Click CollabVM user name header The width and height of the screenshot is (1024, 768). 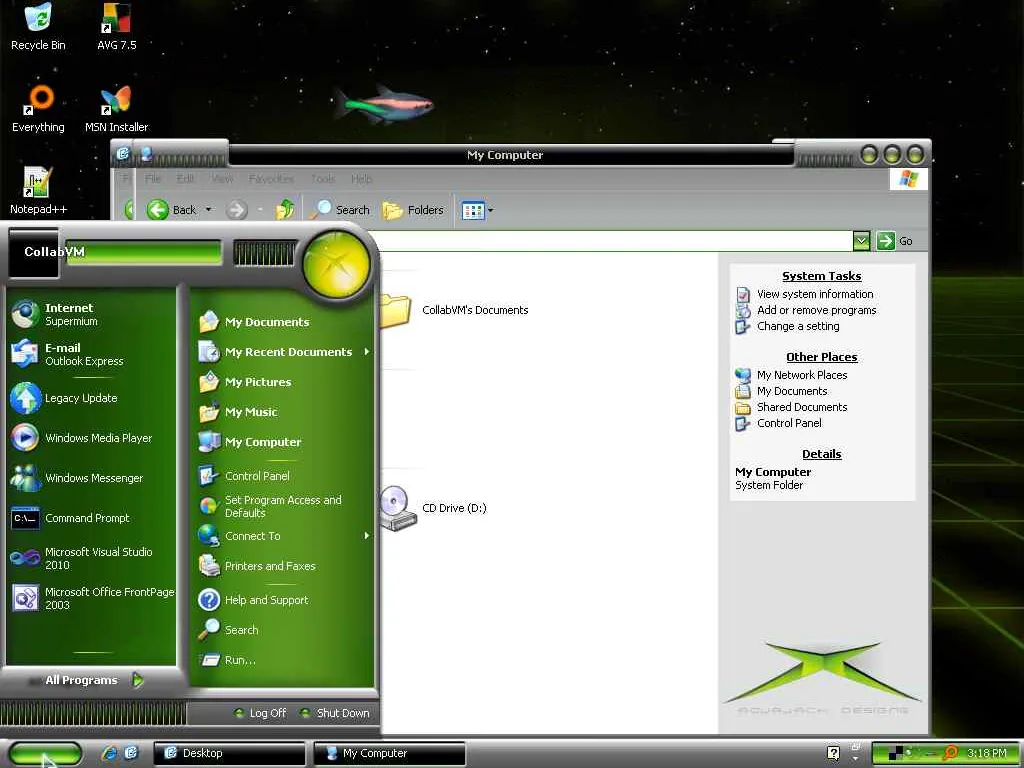(54, 251)
